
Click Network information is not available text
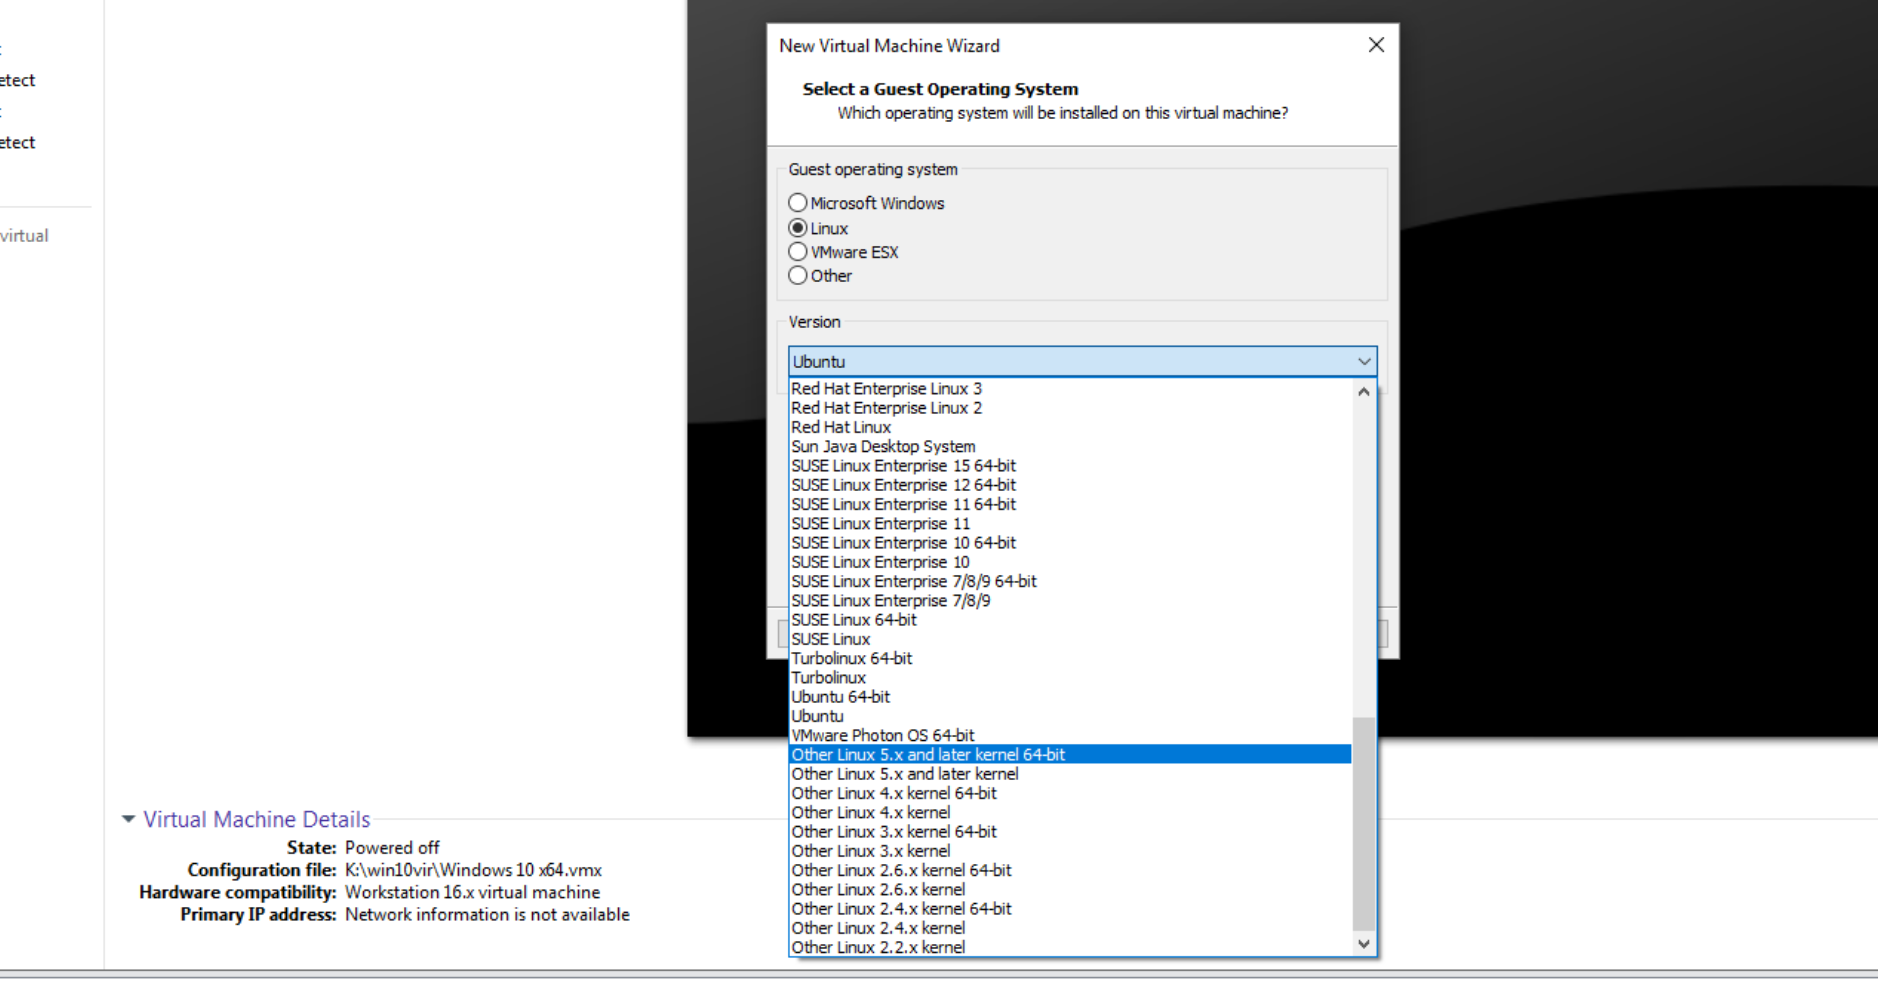pyautogui.click(x=487, y=914)
